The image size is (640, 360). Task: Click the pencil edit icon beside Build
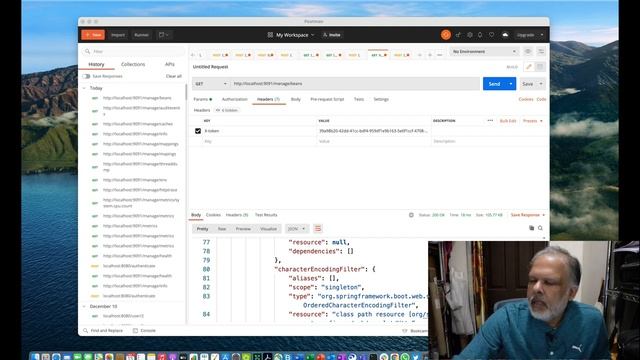(x=529, y=67)
